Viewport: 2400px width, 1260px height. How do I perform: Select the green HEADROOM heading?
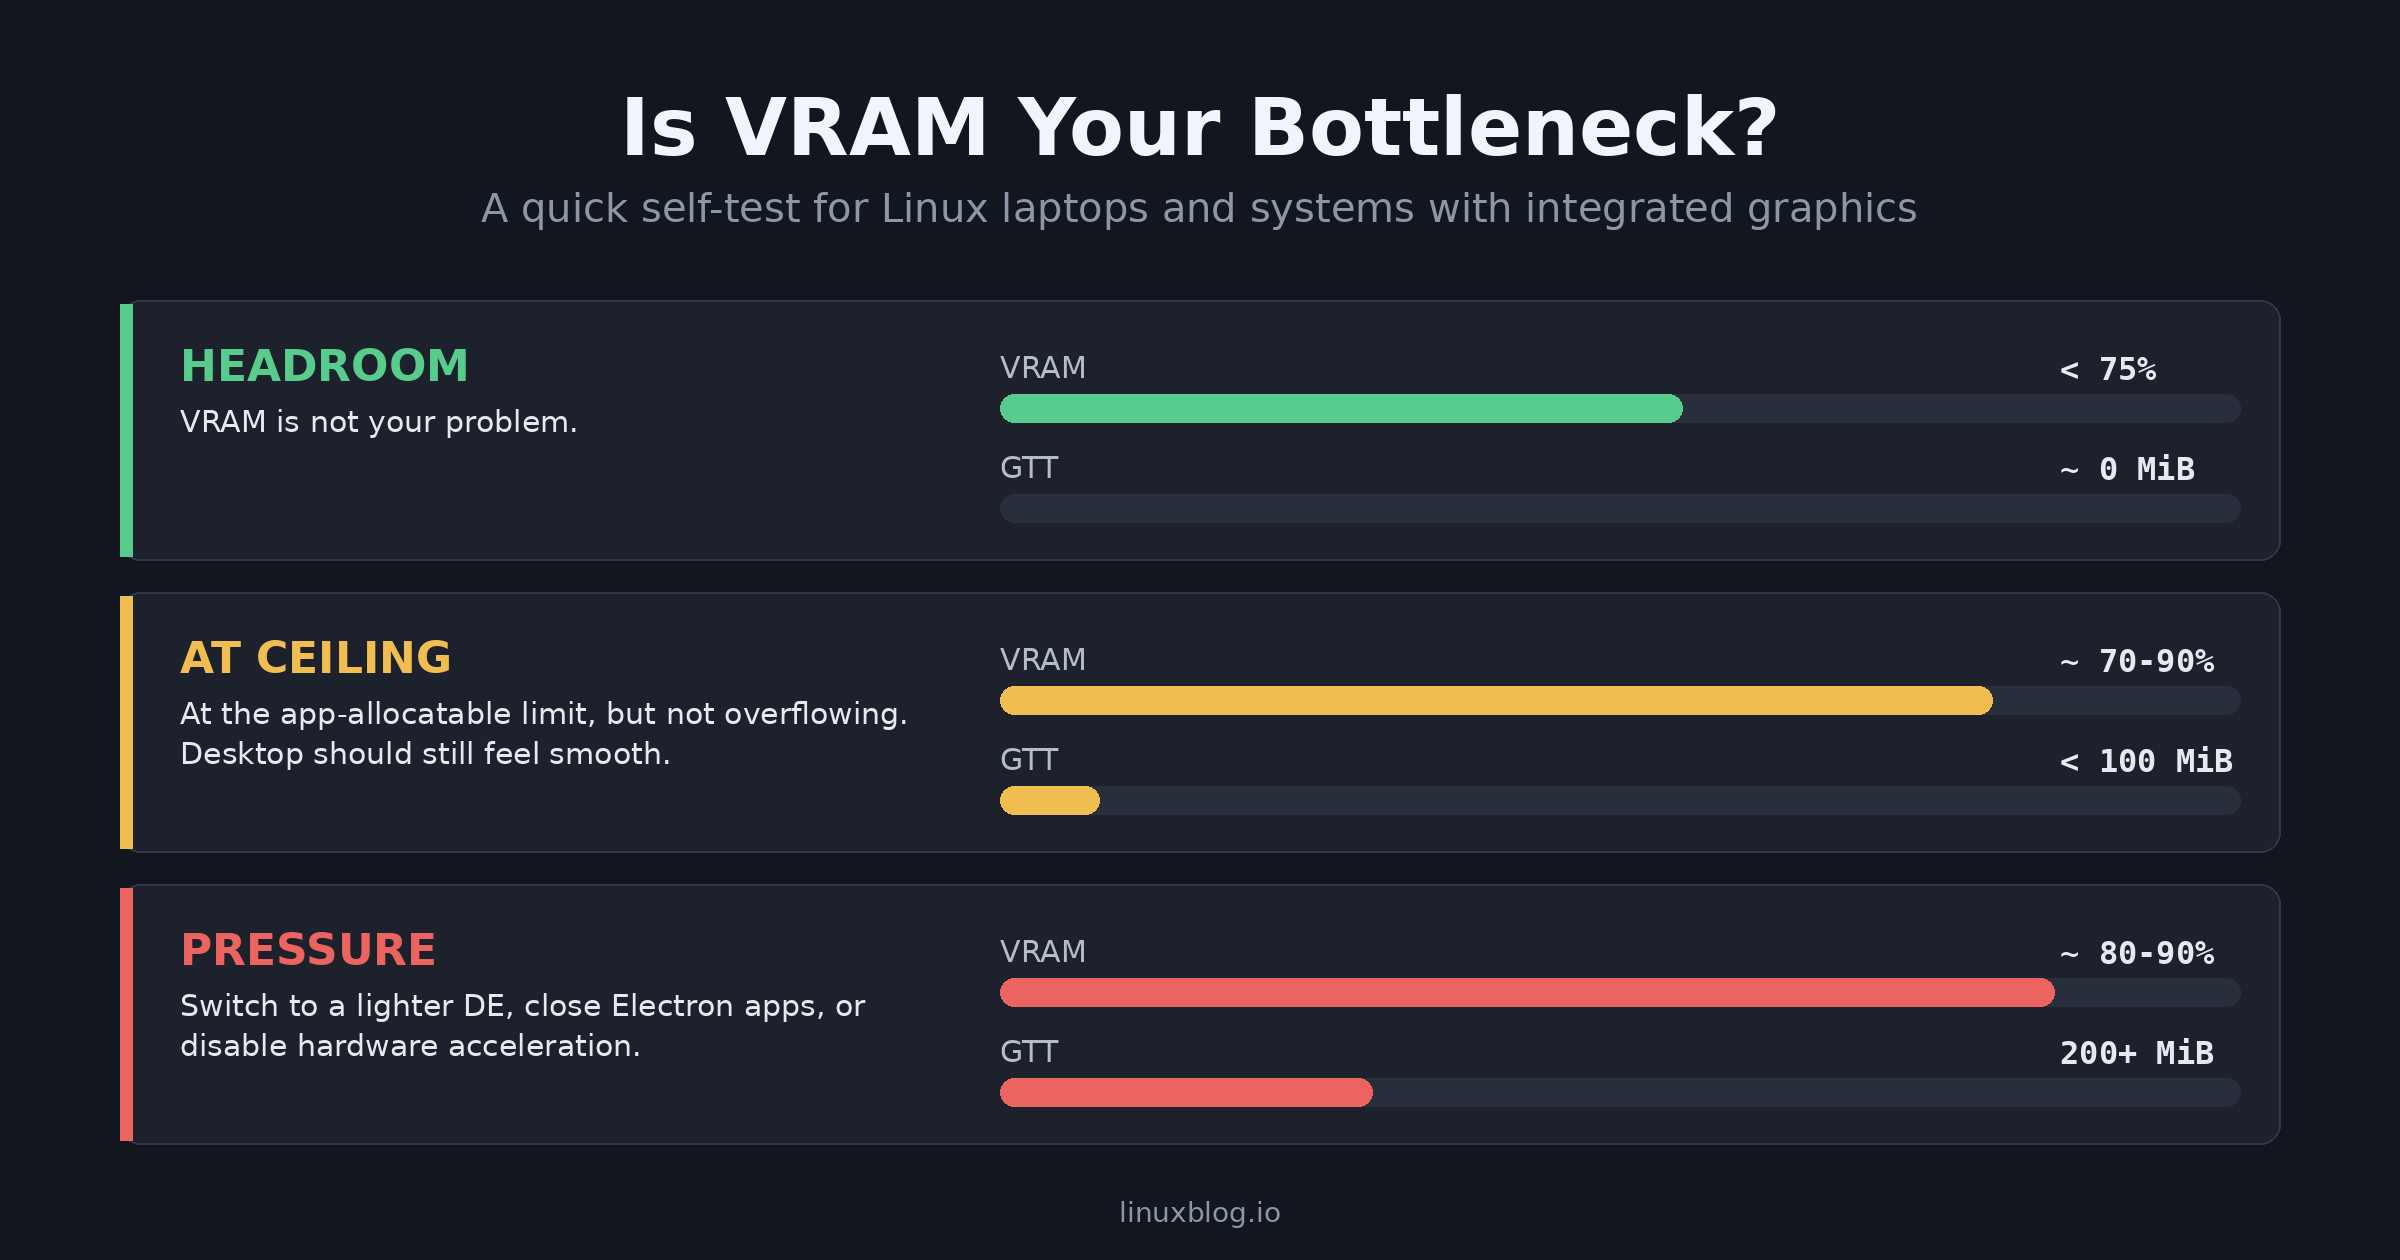click(324, 366)
